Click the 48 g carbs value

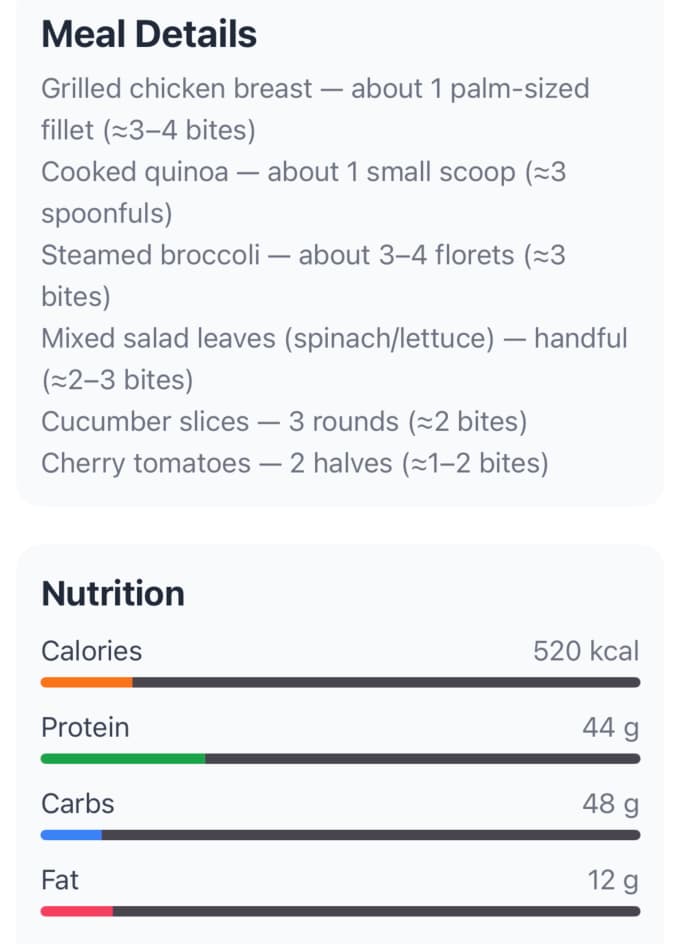tap(610, 804)
